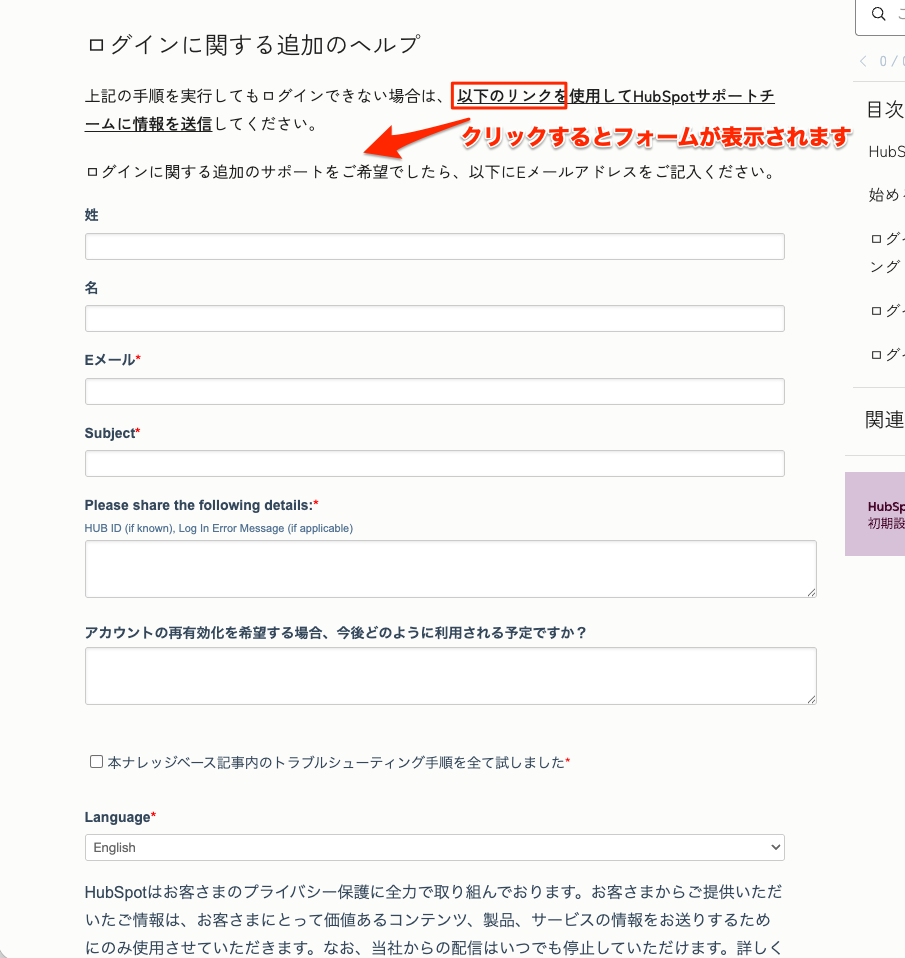Click the アカウントの再有効化 textarea
Viewport: 905px width, 958px height.
point(450,676)
